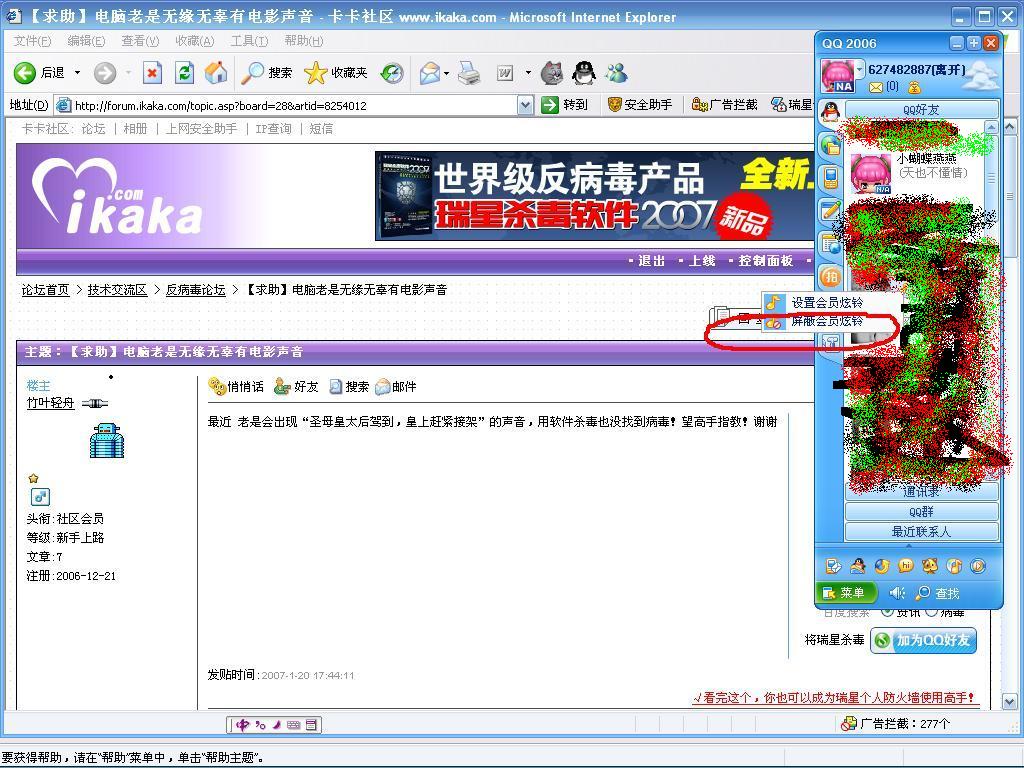Click the gray cat icon in IE toolbar

coord(552,72)
